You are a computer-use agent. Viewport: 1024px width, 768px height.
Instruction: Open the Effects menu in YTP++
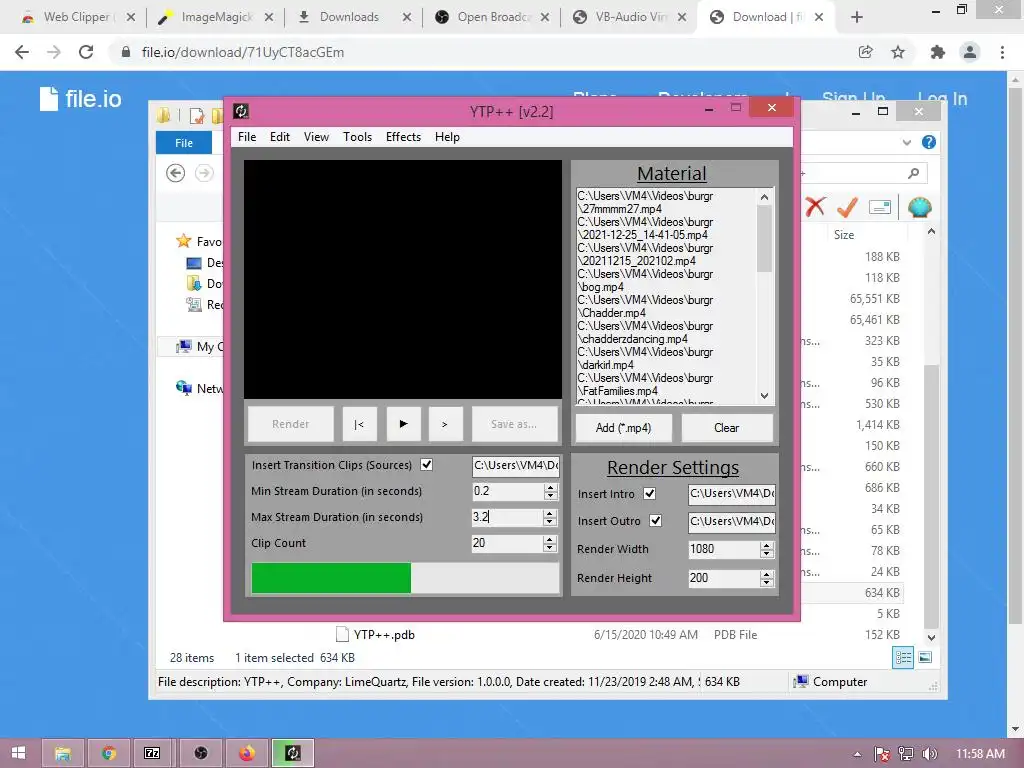click(x=403, y=136)
